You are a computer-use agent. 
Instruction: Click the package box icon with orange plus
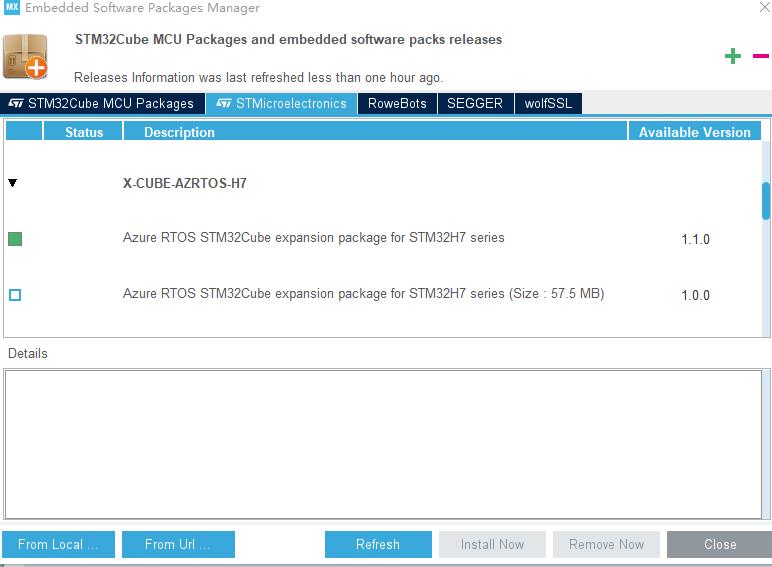[x=25, y=57]
